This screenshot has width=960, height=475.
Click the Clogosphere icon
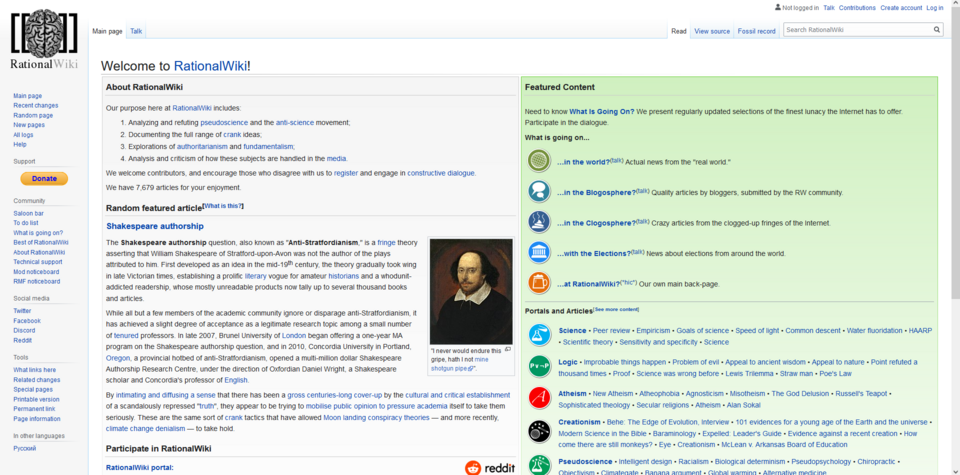[539, 222]
